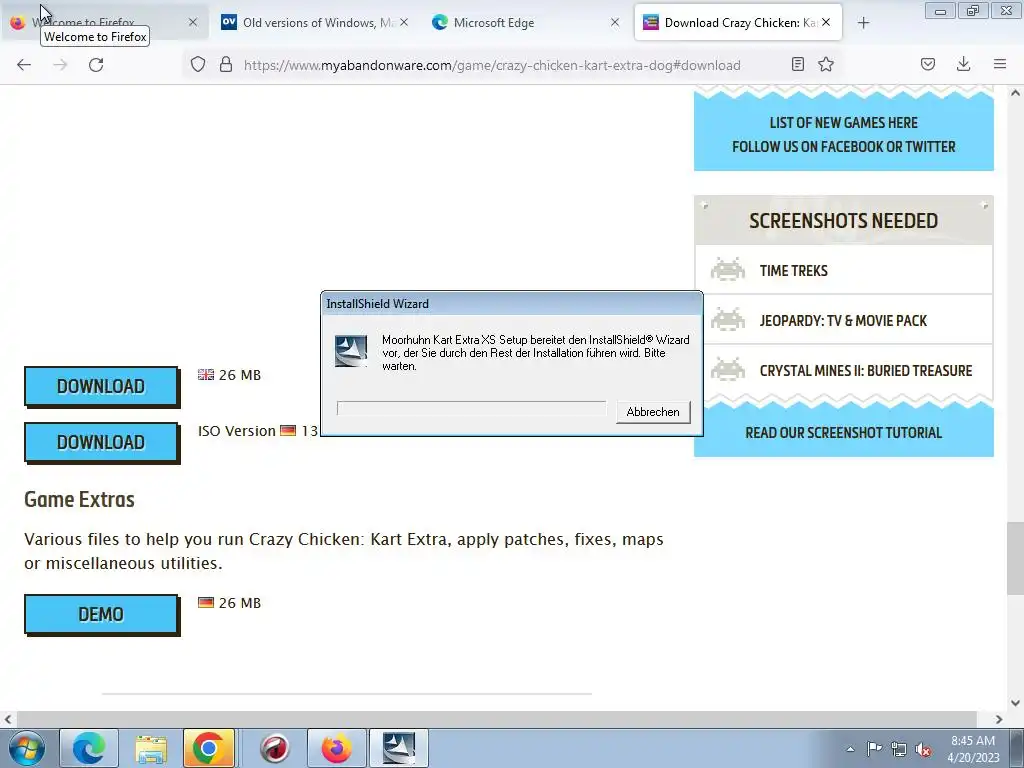Save page to Pocket
Screen dimensions: 1024x768
(928, 64)
